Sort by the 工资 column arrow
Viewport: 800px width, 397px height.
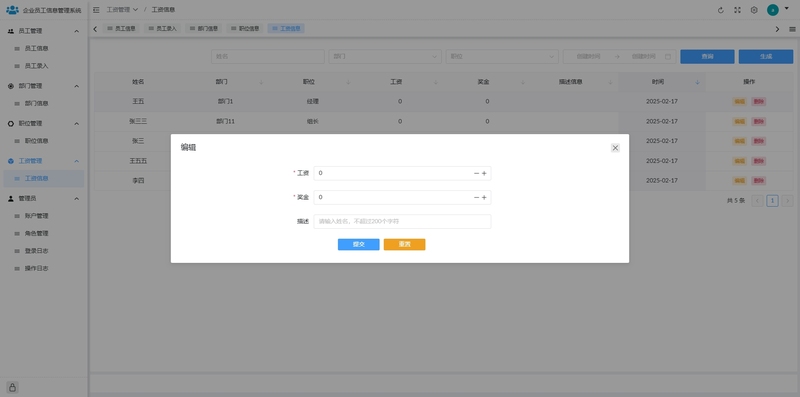click(x=436, y=82)
